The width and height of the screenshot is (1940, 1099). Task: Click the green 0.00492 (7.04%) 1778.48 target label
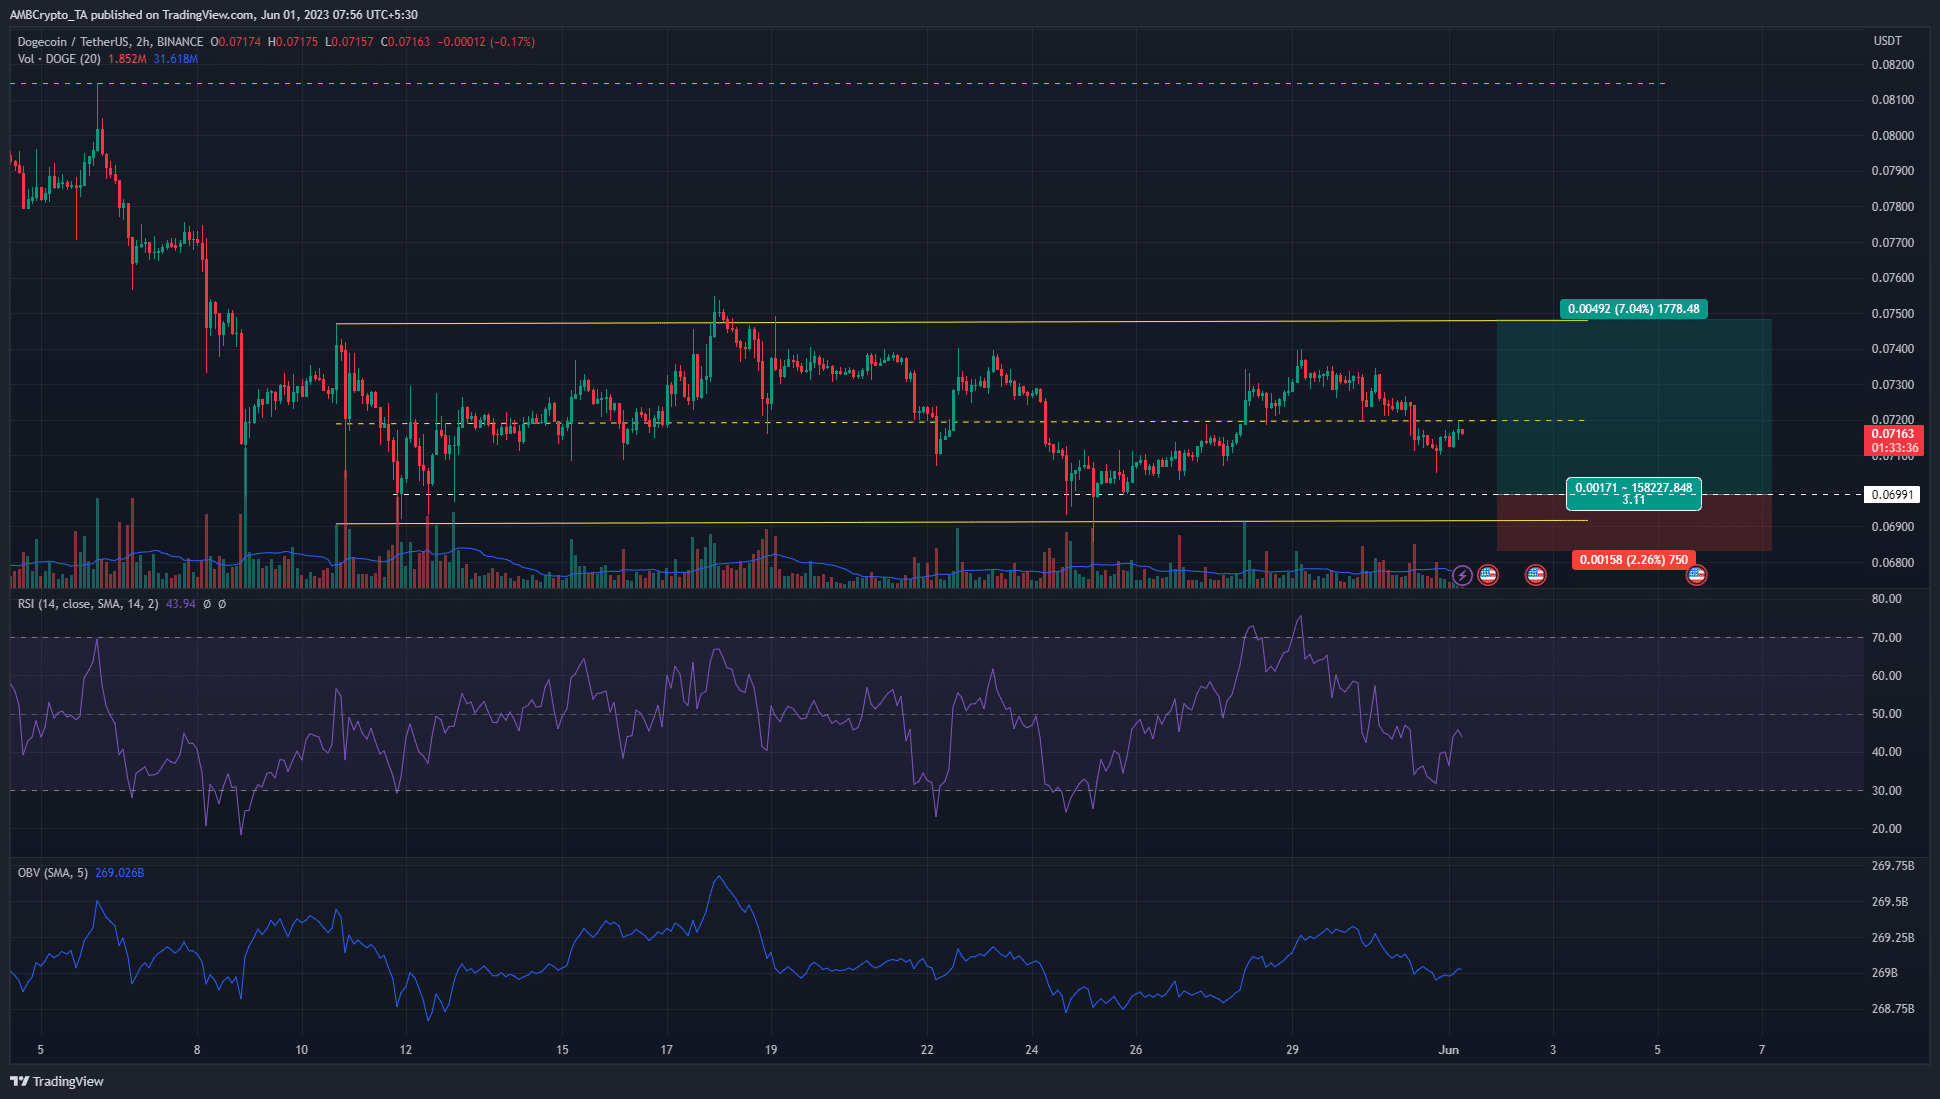(x=1633, y=309)
